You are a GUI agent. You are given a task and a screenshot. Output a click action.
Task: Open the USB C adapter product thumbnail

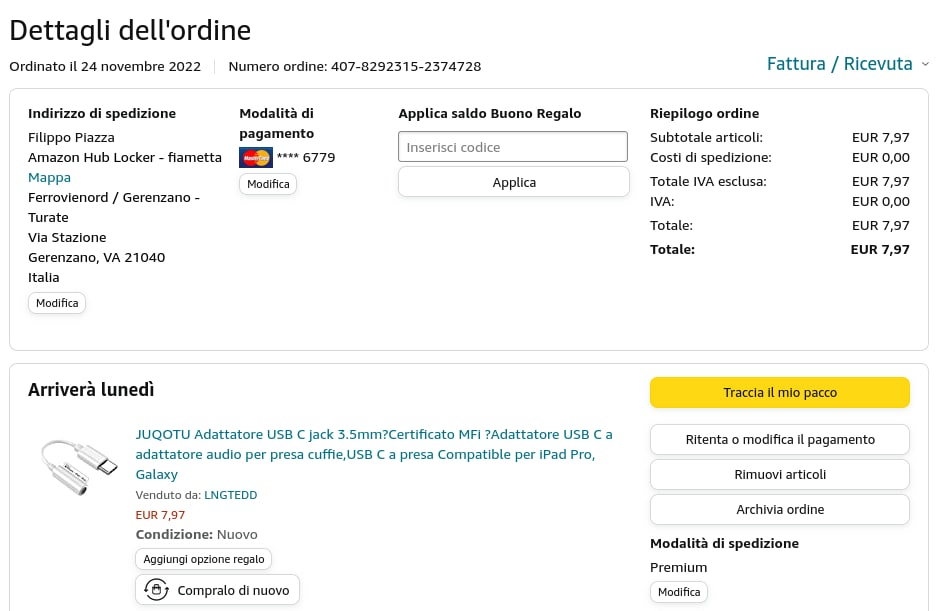[79, 466]
